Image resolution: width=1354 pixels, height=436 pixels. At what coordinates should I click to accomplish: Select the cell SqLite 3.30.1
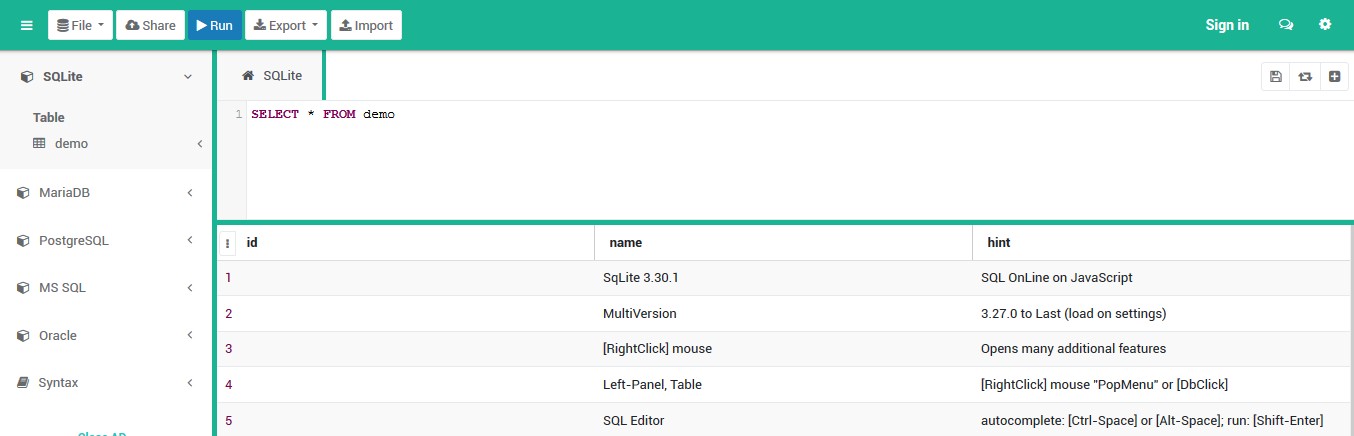(x=783, y=277)
